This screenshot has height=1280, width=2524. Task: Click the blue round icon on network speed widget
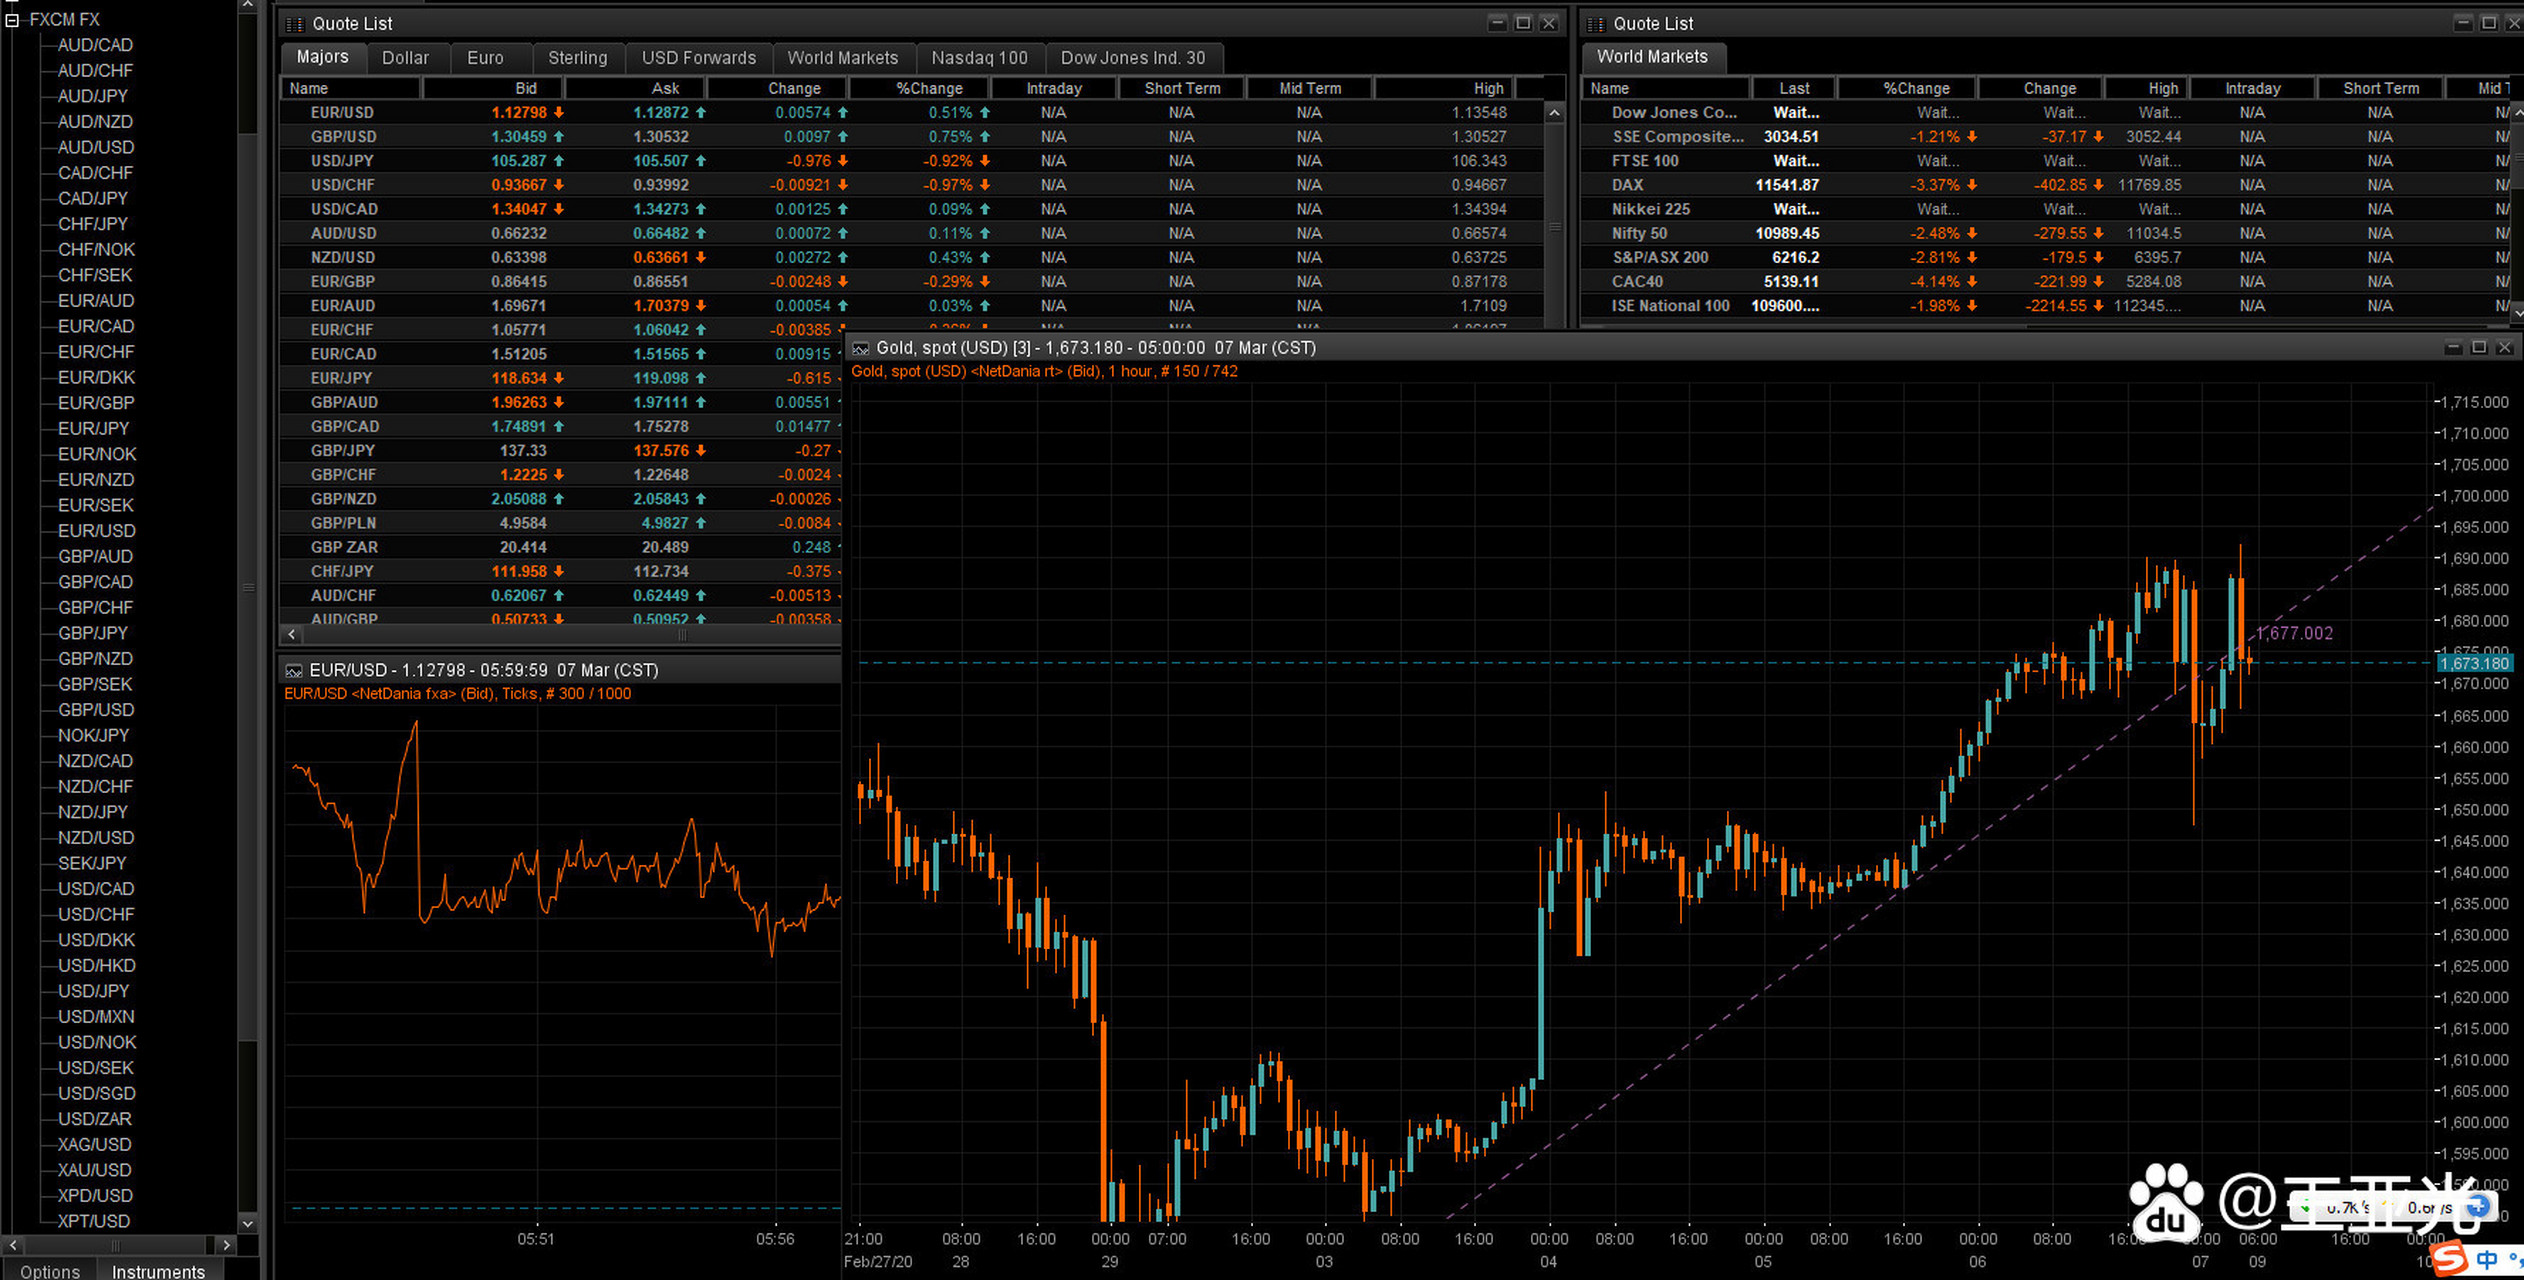(2477, 1207)
